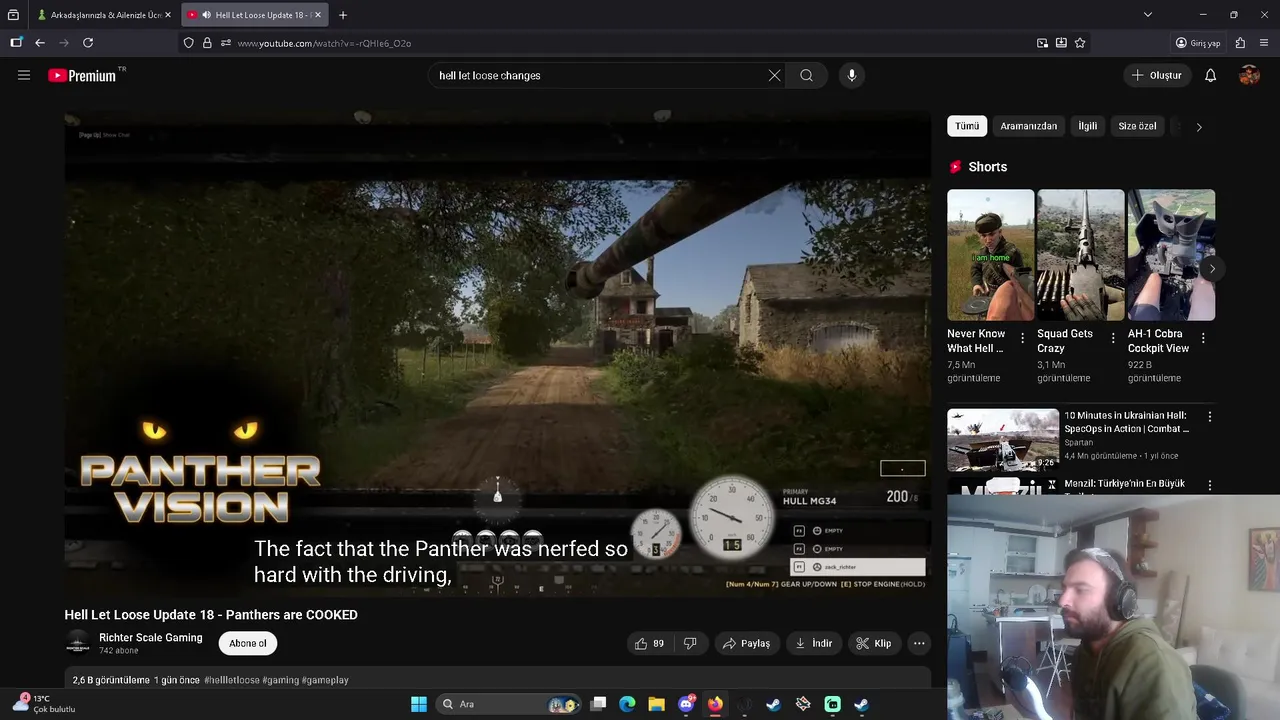The height and width of the screenshot is (720, 1280).
Task: Click the taskbar Ara search box
Action: coord(510,704)
